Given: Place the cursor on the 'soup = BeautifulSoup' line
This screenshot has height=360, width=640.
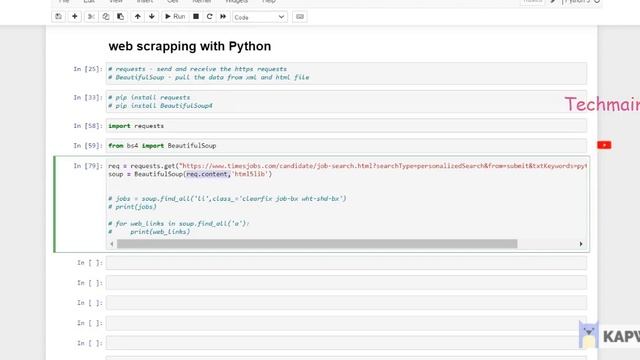Looking at the screenshot, I should point(190,174).
